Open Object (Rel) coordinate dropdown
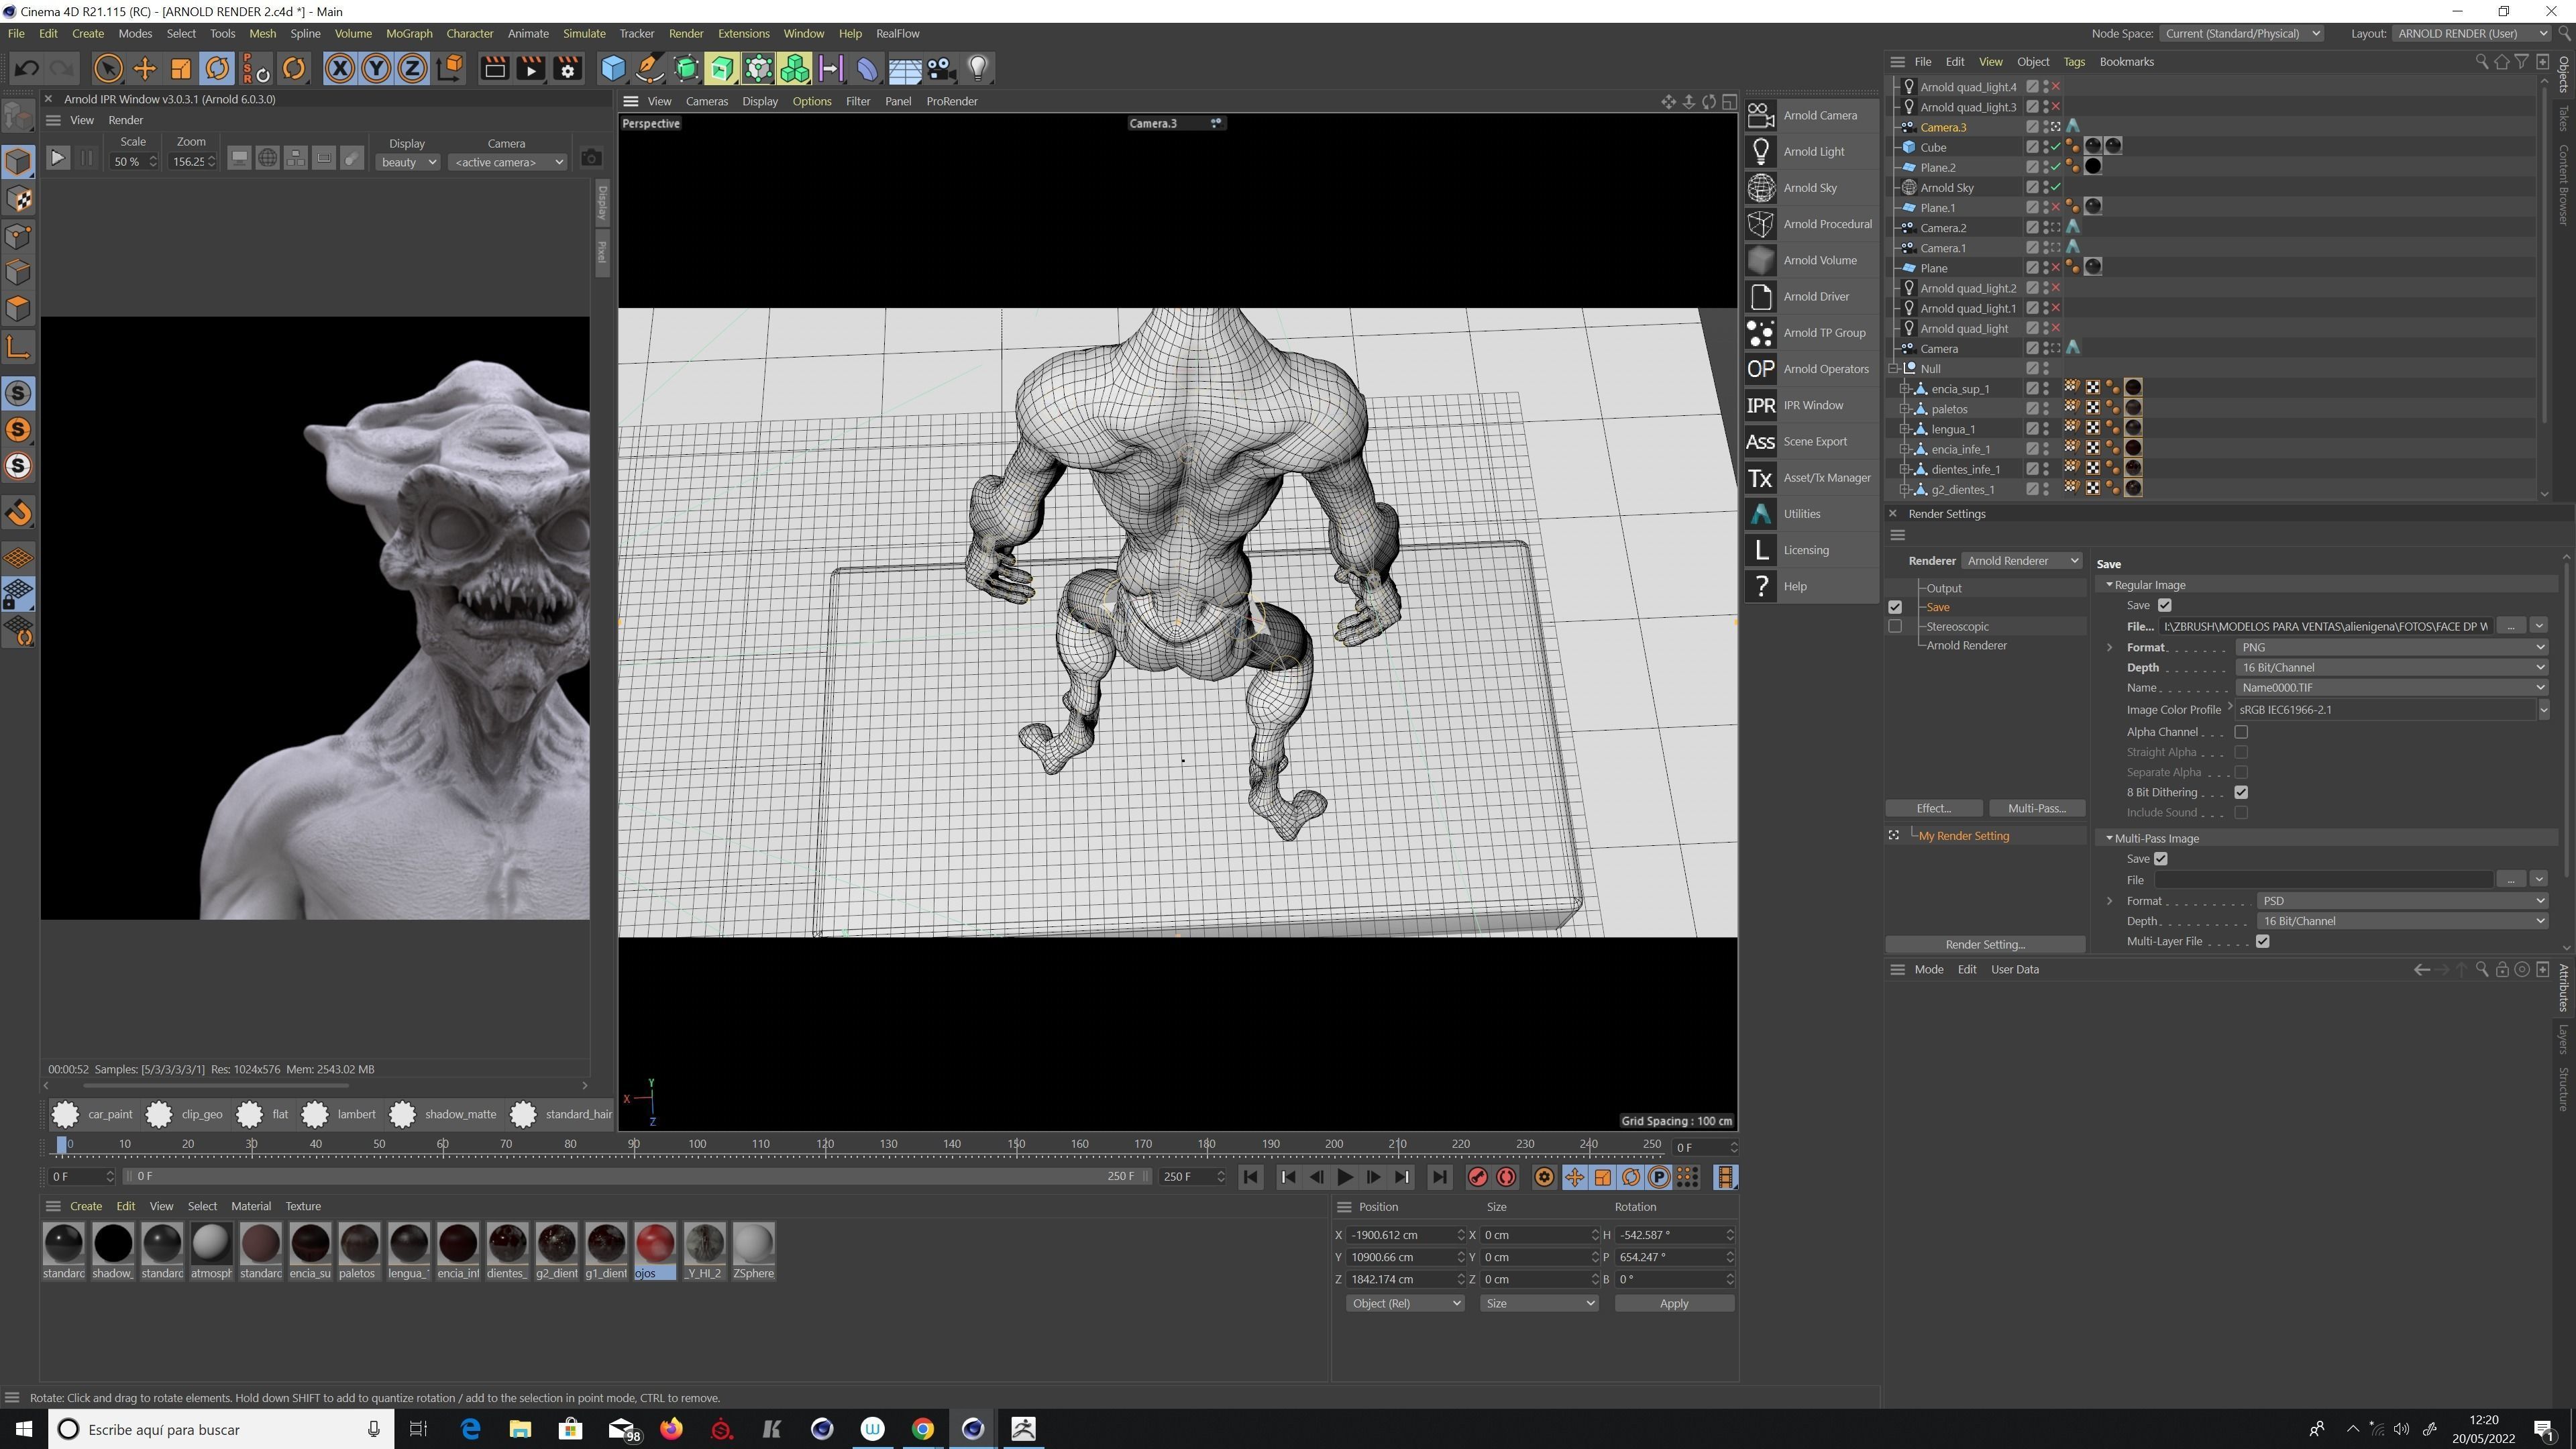Viewport: 2576px width, 1449px height. tap(1404, 1303)
